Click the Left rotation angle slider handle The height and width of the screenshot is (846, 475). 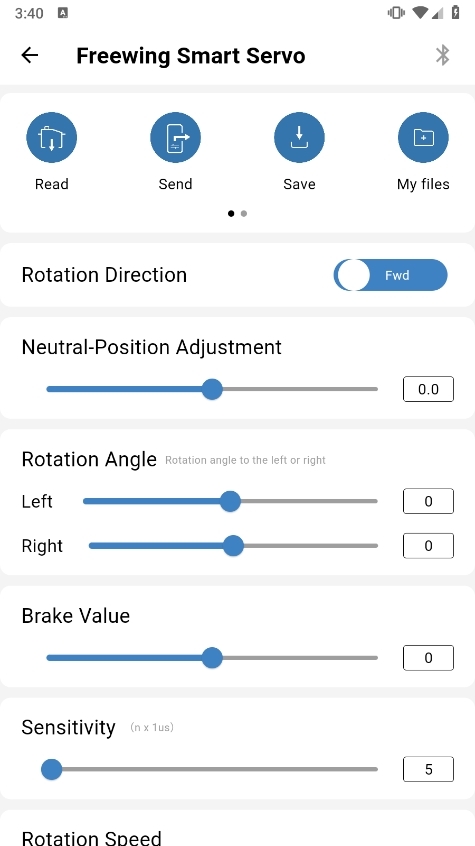pos(230,501)
